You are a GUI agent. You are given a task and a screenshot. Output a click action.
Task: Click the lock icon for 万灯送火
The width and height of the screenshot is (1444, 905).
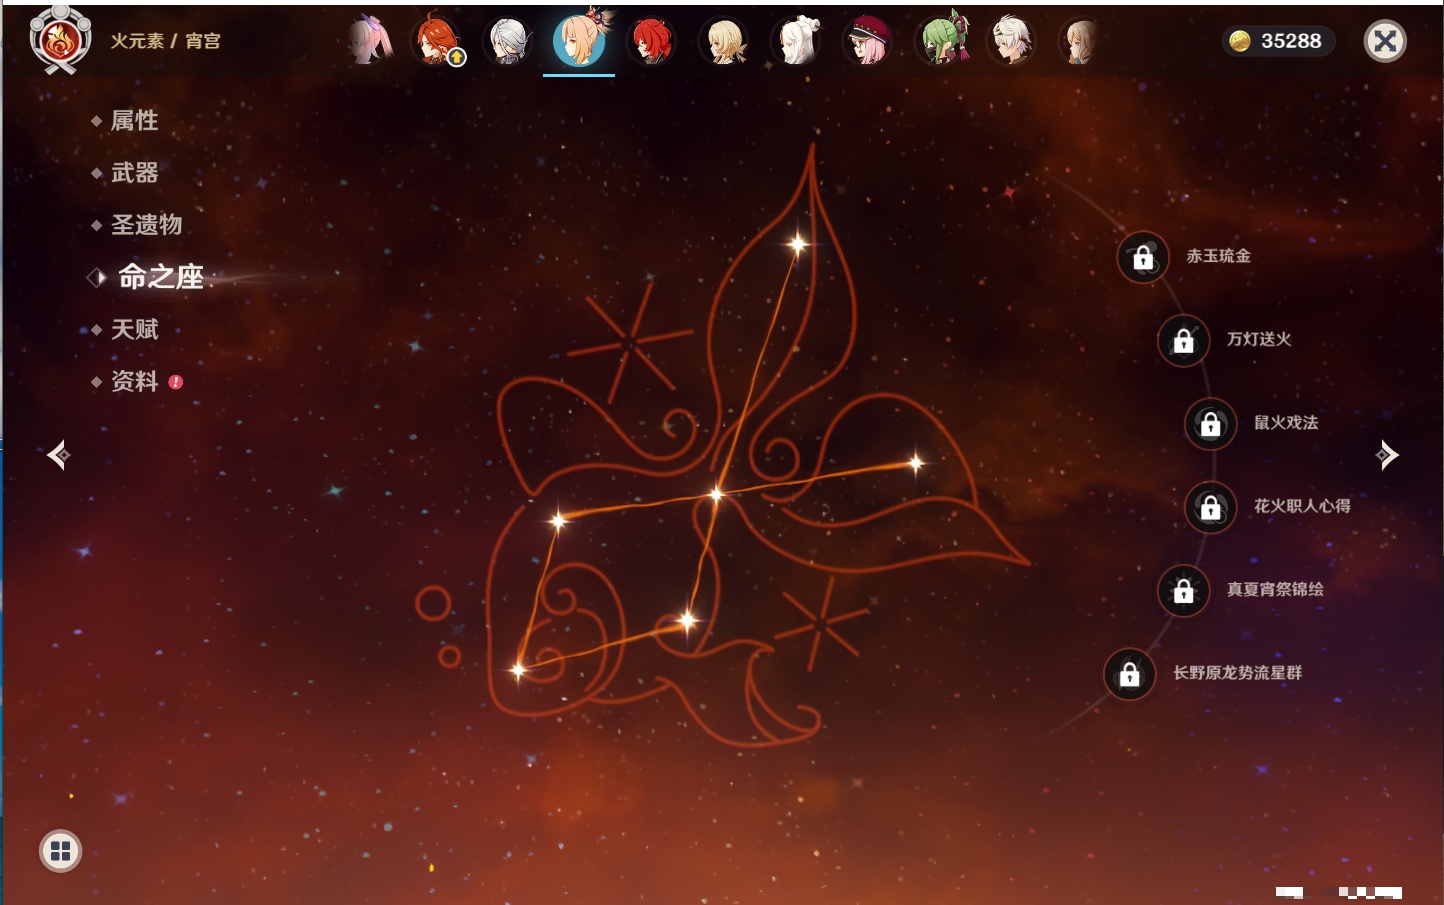[1184, 341]
